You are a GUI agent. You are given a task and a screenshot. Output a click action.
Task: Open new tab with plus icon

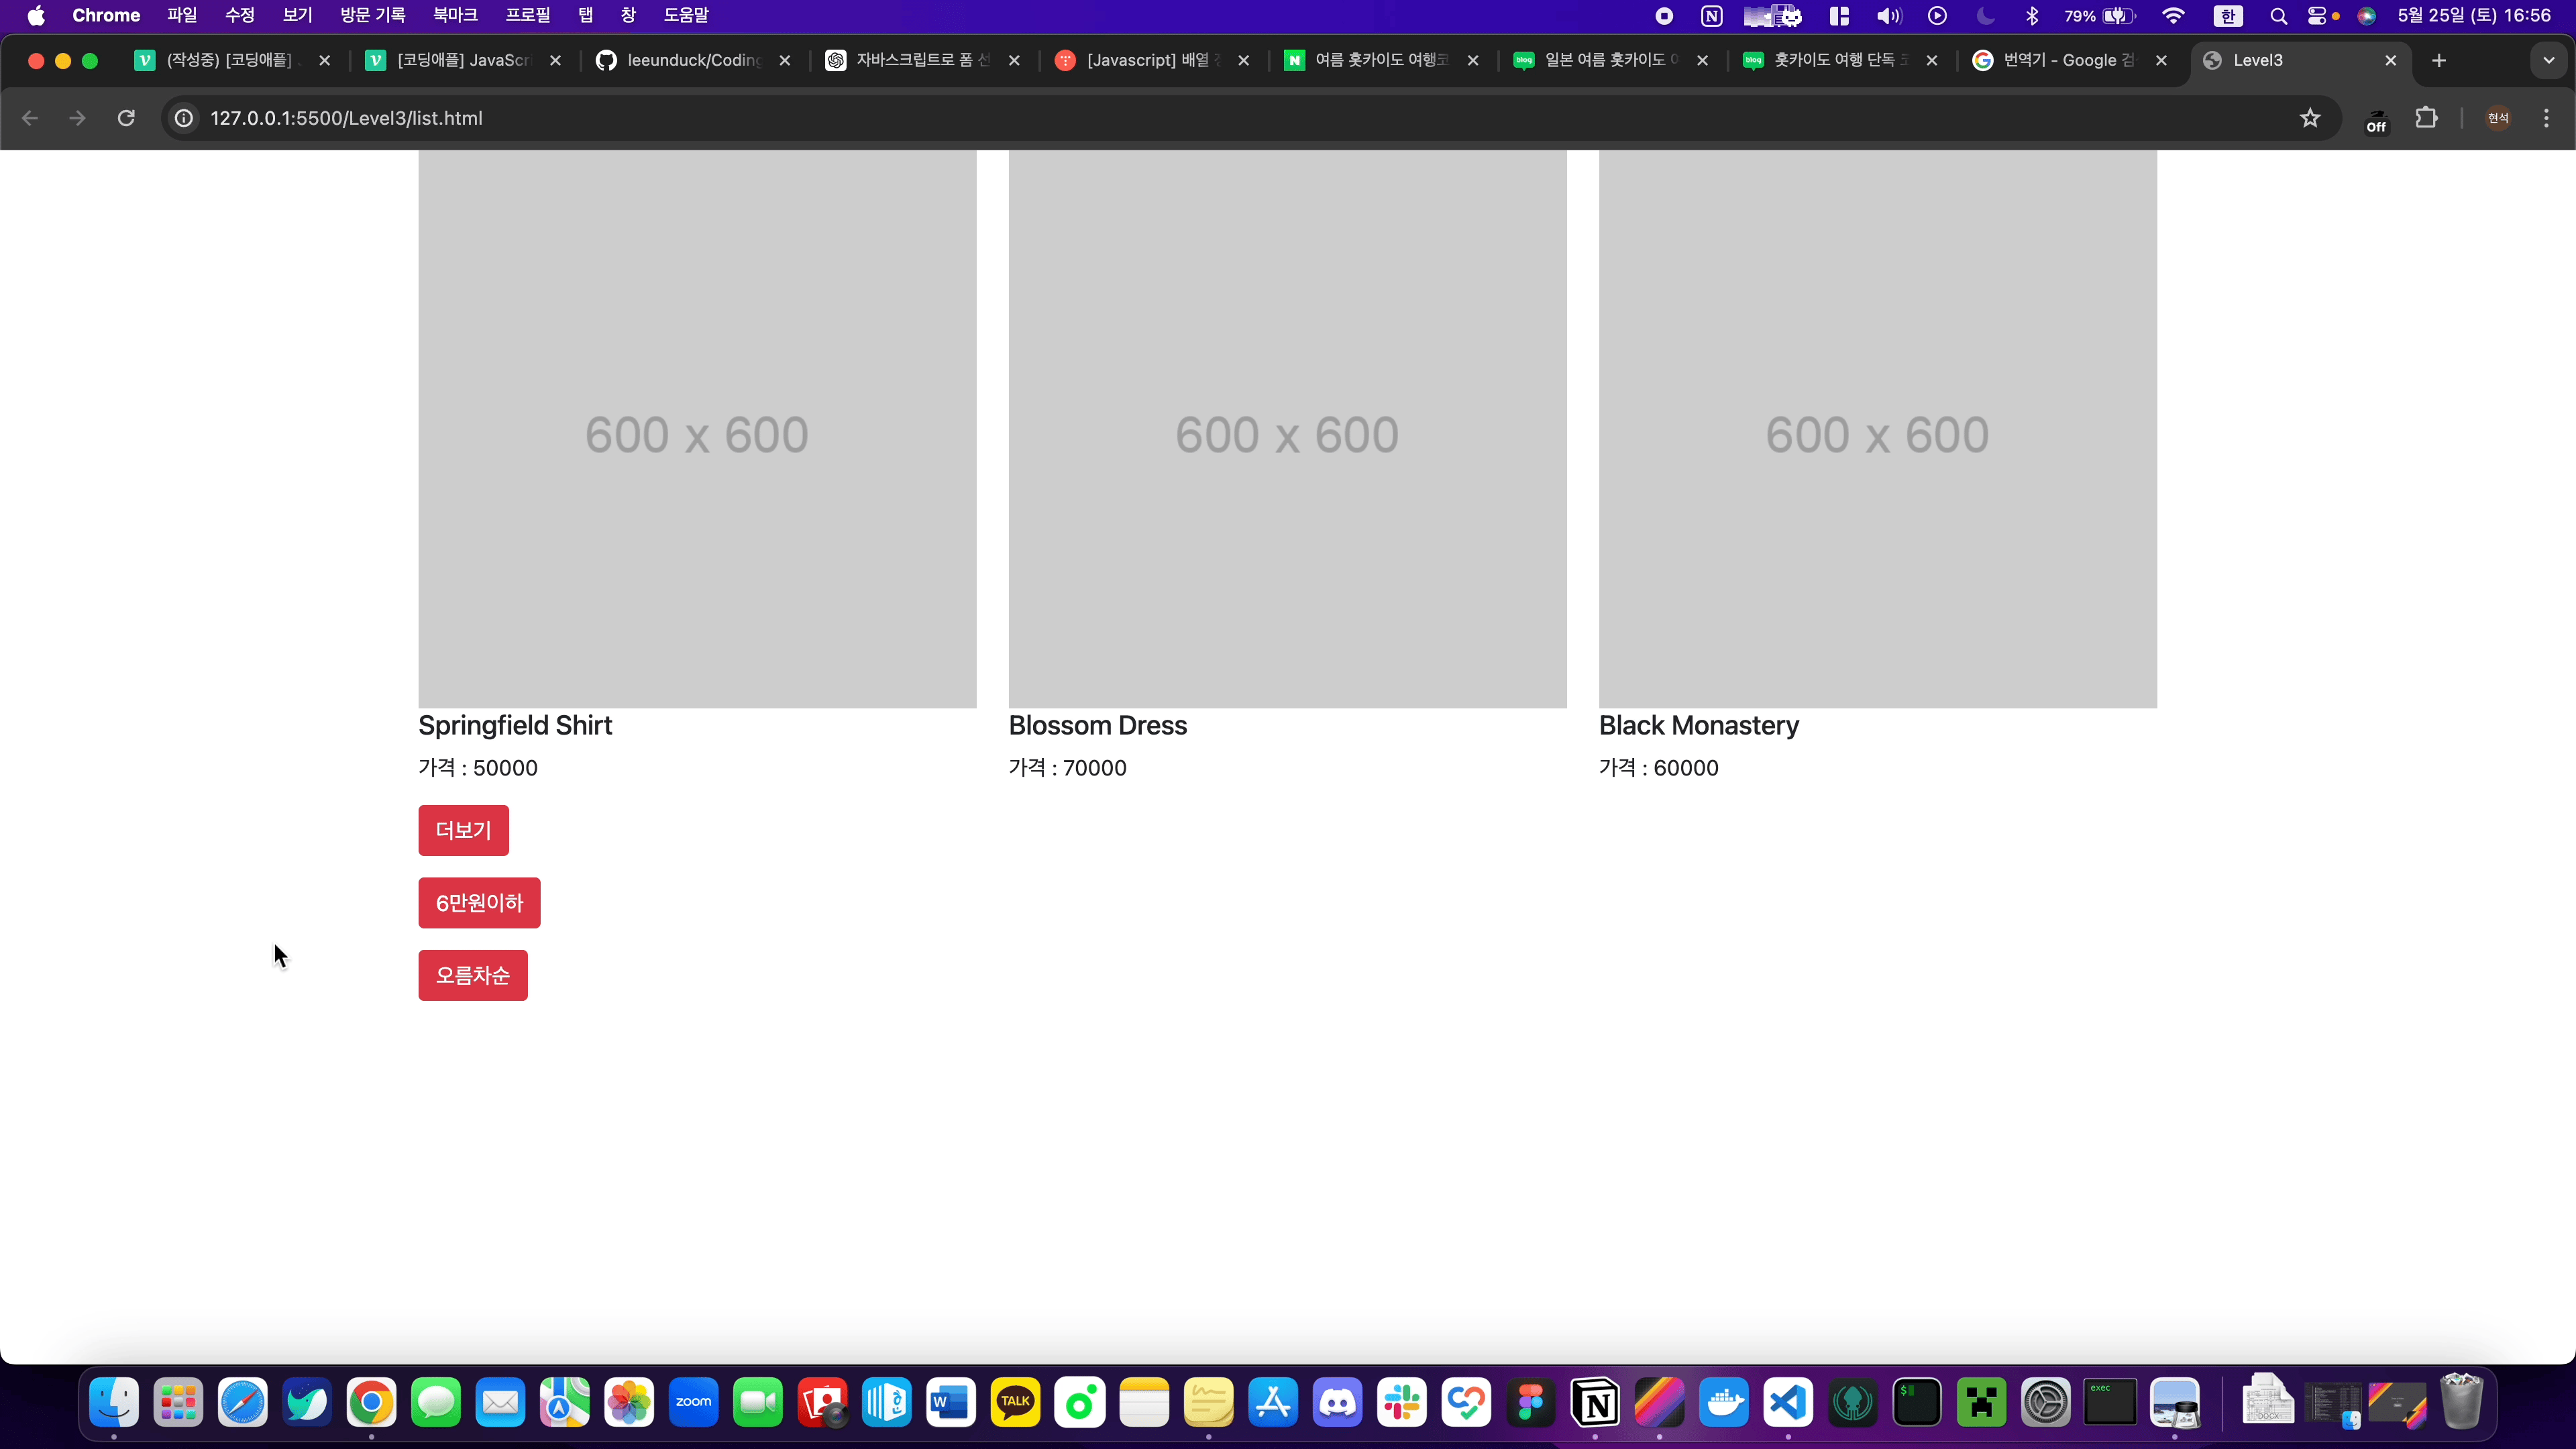2439,60
